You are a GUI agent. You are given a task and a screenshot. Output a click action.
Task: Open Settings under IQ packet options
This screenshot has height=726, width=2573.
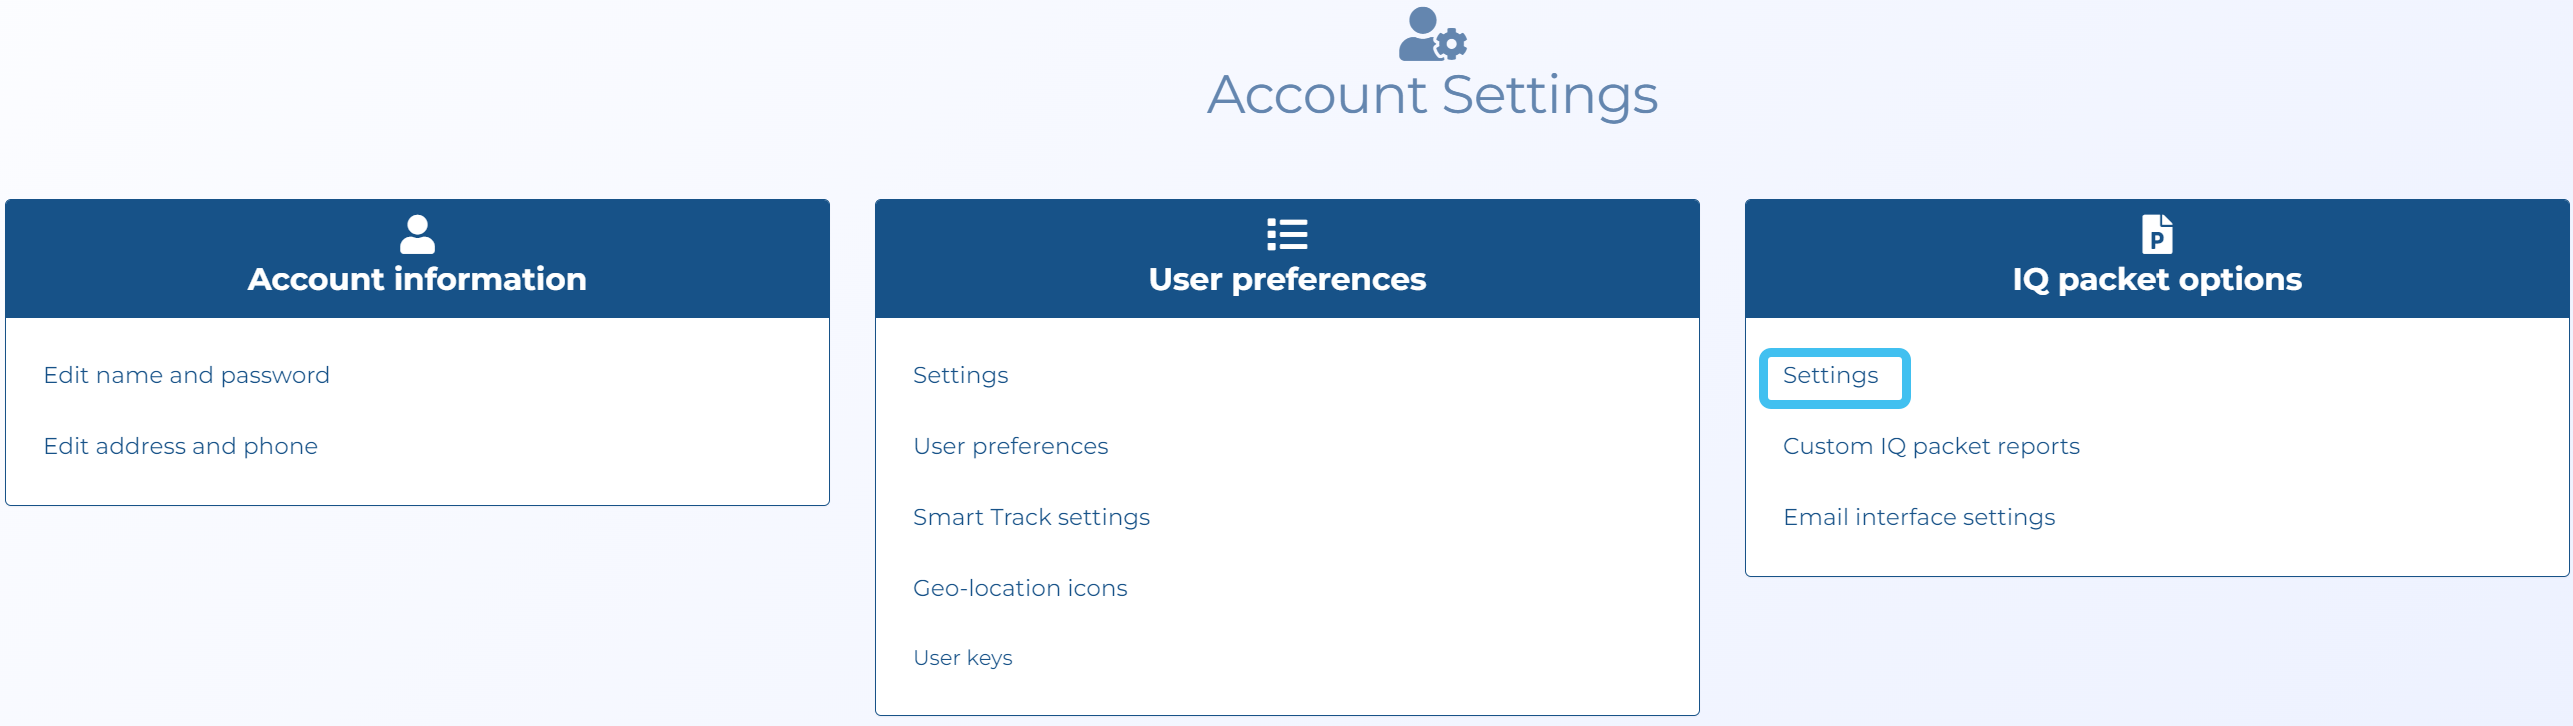tap(1830, 376)
